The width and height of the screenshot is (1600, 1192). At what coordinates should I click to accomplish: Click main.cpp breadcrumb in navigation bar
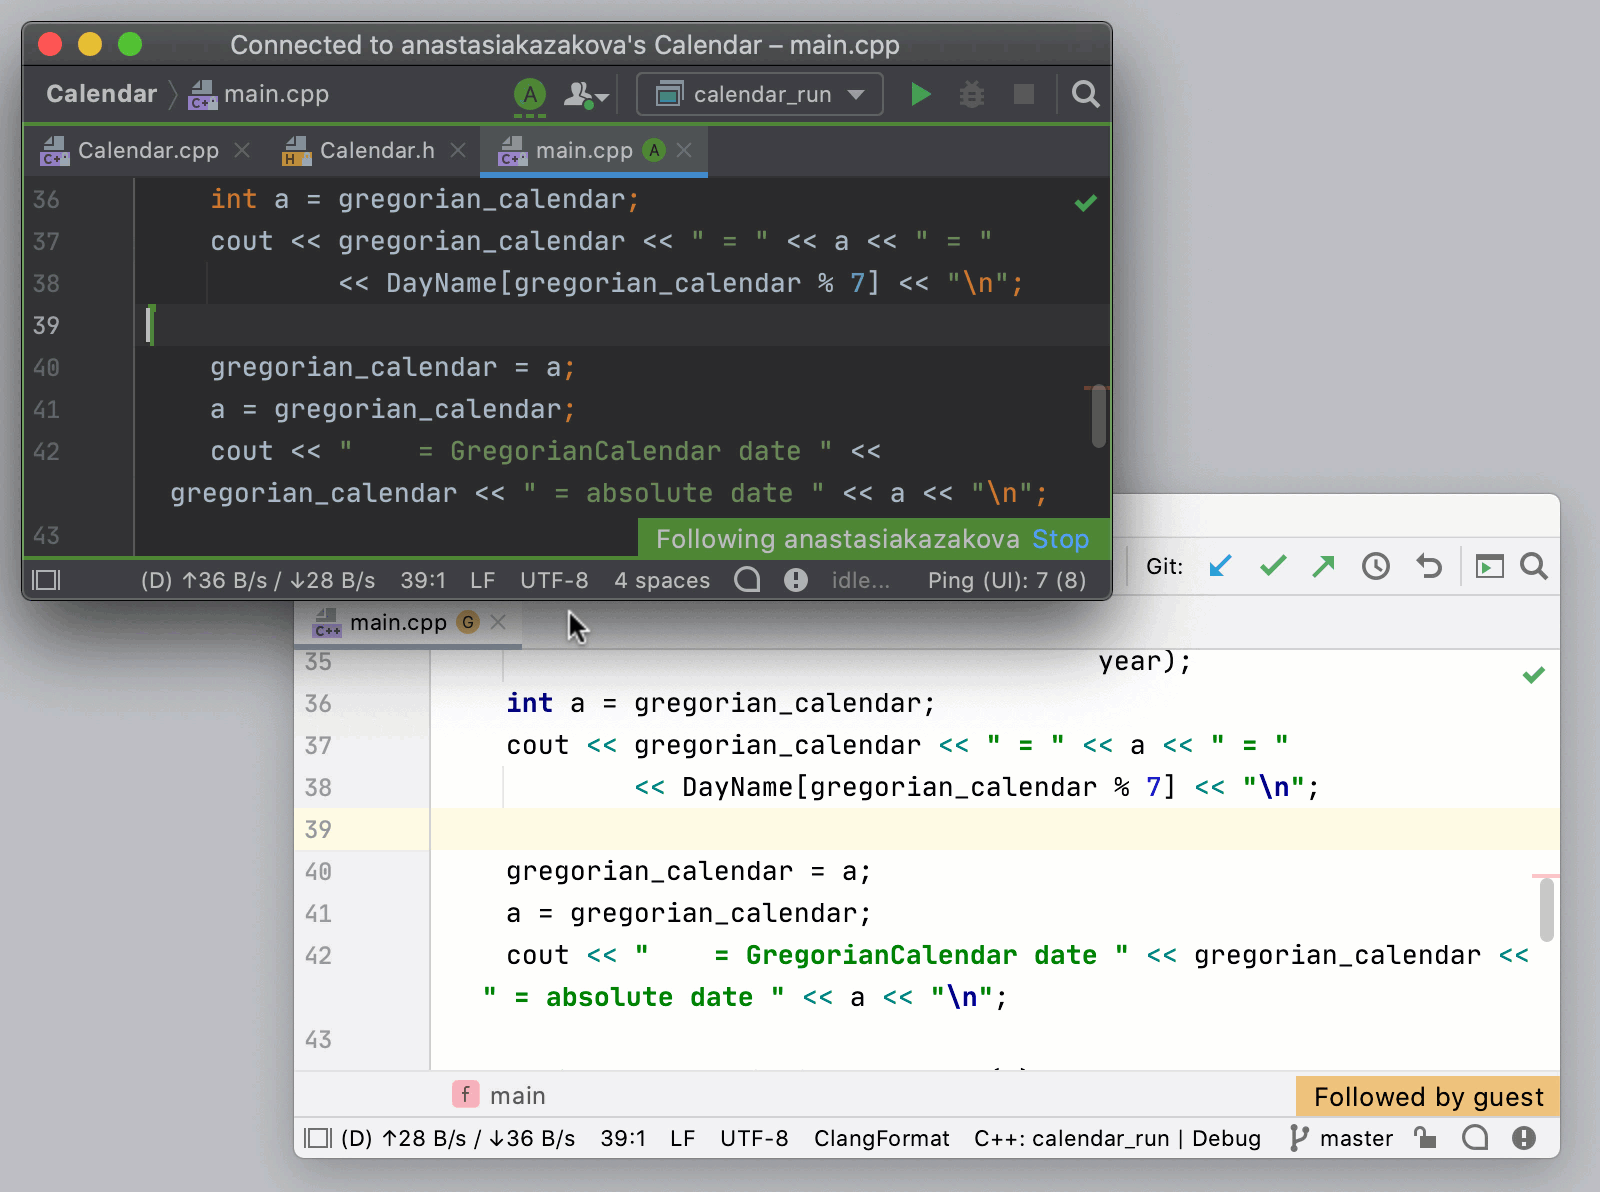tap(260, 94)
